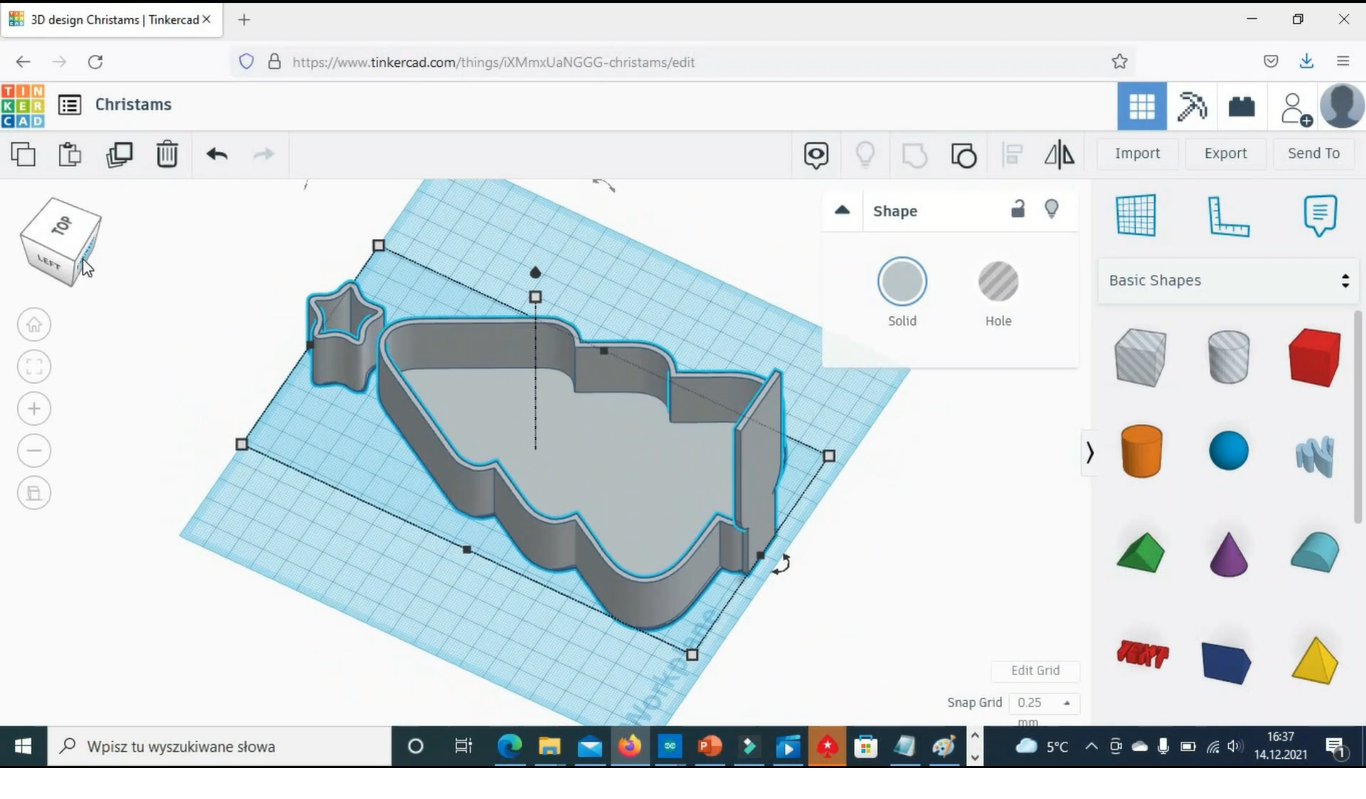This screenshot has width=1366, height=799.
Task: Open the Basic Shapes dropdown
Action: (x=1228, y=281)
